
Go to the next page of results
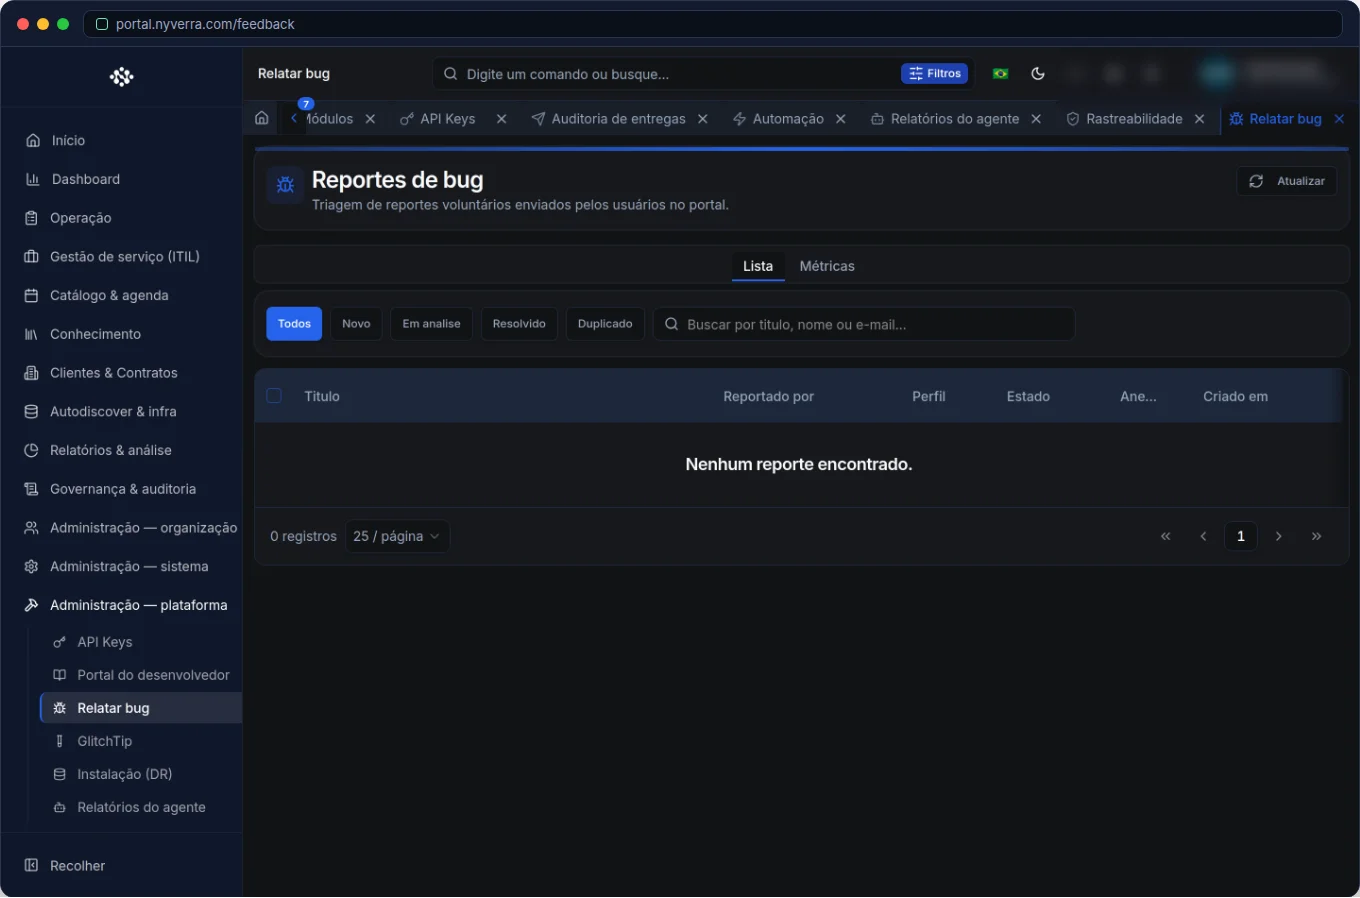click(x=1279, y=536)
